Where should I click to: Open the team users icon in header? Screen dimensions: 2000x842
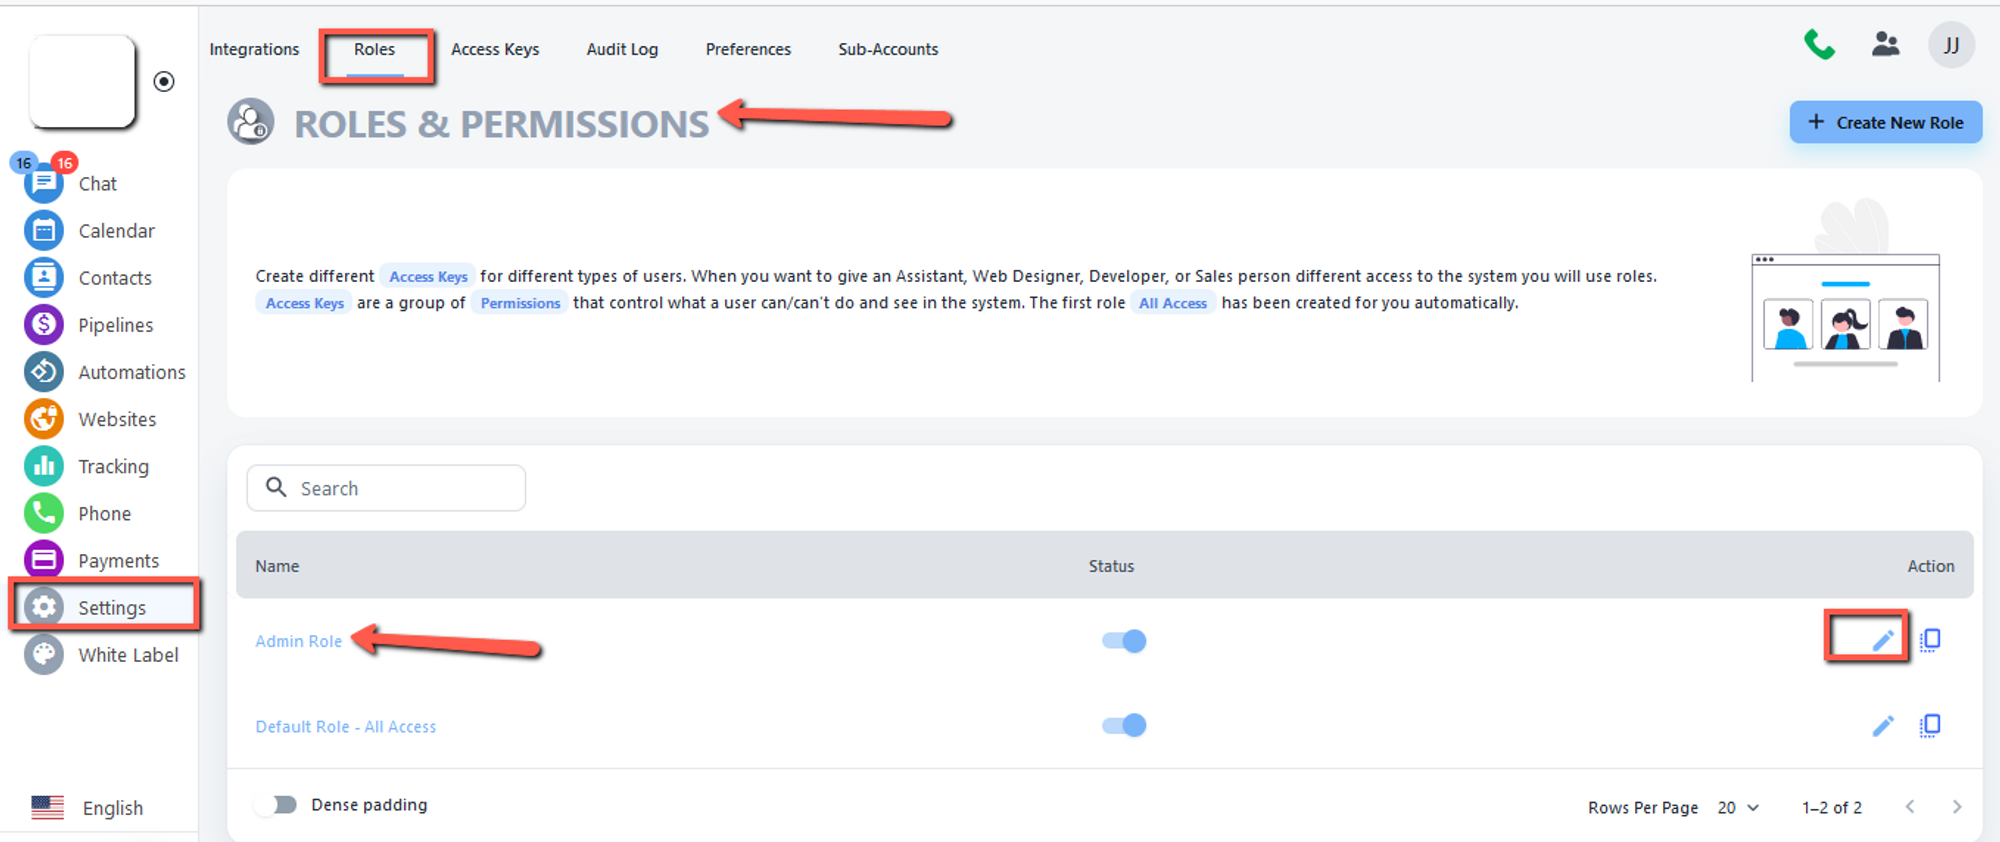click(x=1885, y=45)
